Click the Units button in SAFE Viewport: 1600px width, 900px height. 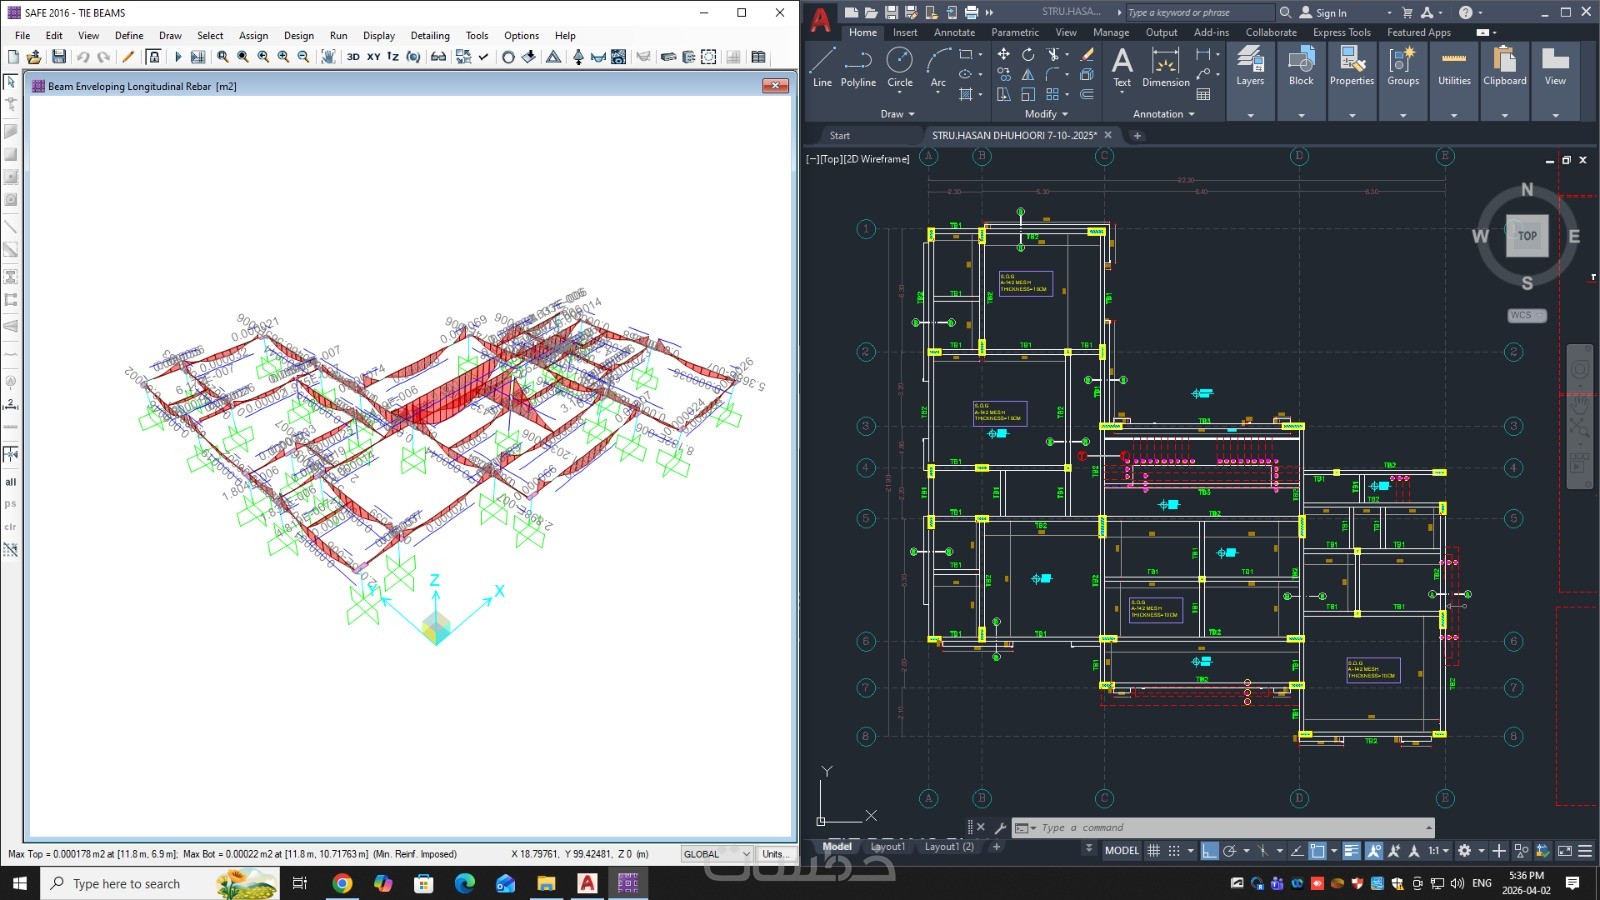[x=775, y=854]
